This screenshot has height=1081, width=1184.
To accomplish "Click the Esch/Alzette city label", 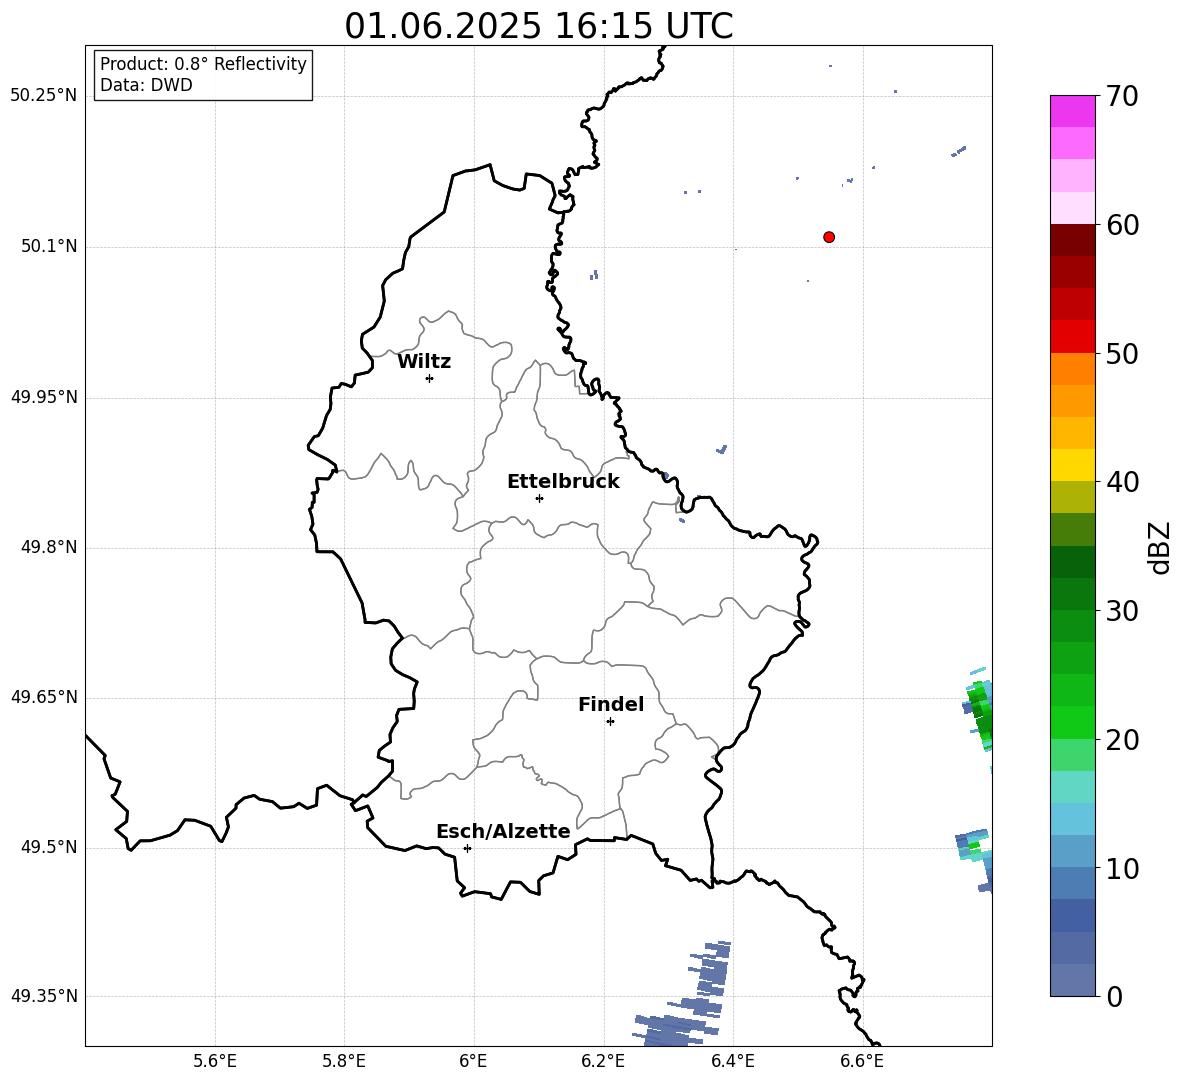I will [504, 831].
